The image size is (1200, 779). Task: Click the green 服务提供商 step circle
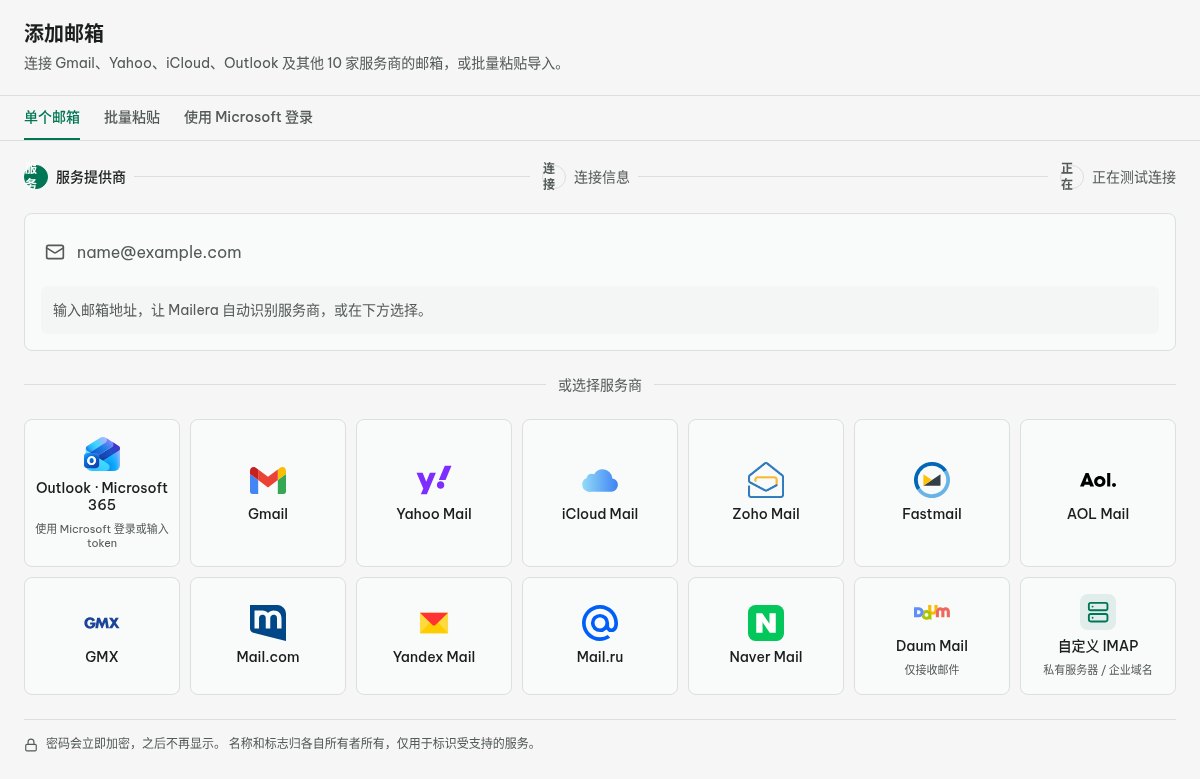tap(36, 177)
